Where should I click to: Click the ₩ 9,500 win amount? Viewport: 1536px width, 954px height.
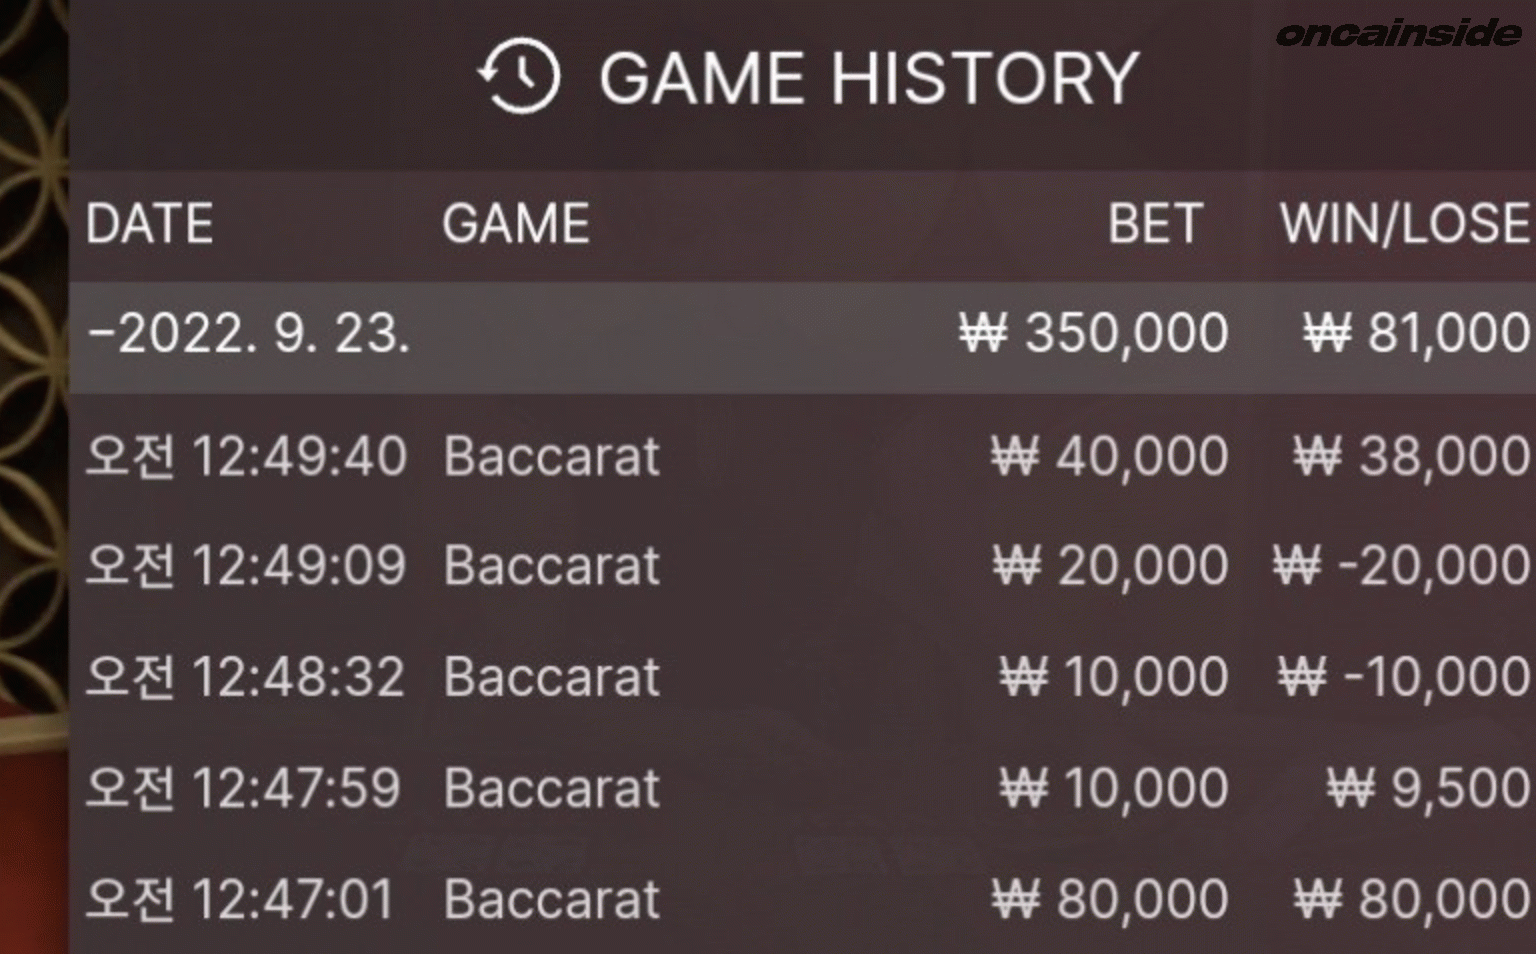(x=1428, y=788)
